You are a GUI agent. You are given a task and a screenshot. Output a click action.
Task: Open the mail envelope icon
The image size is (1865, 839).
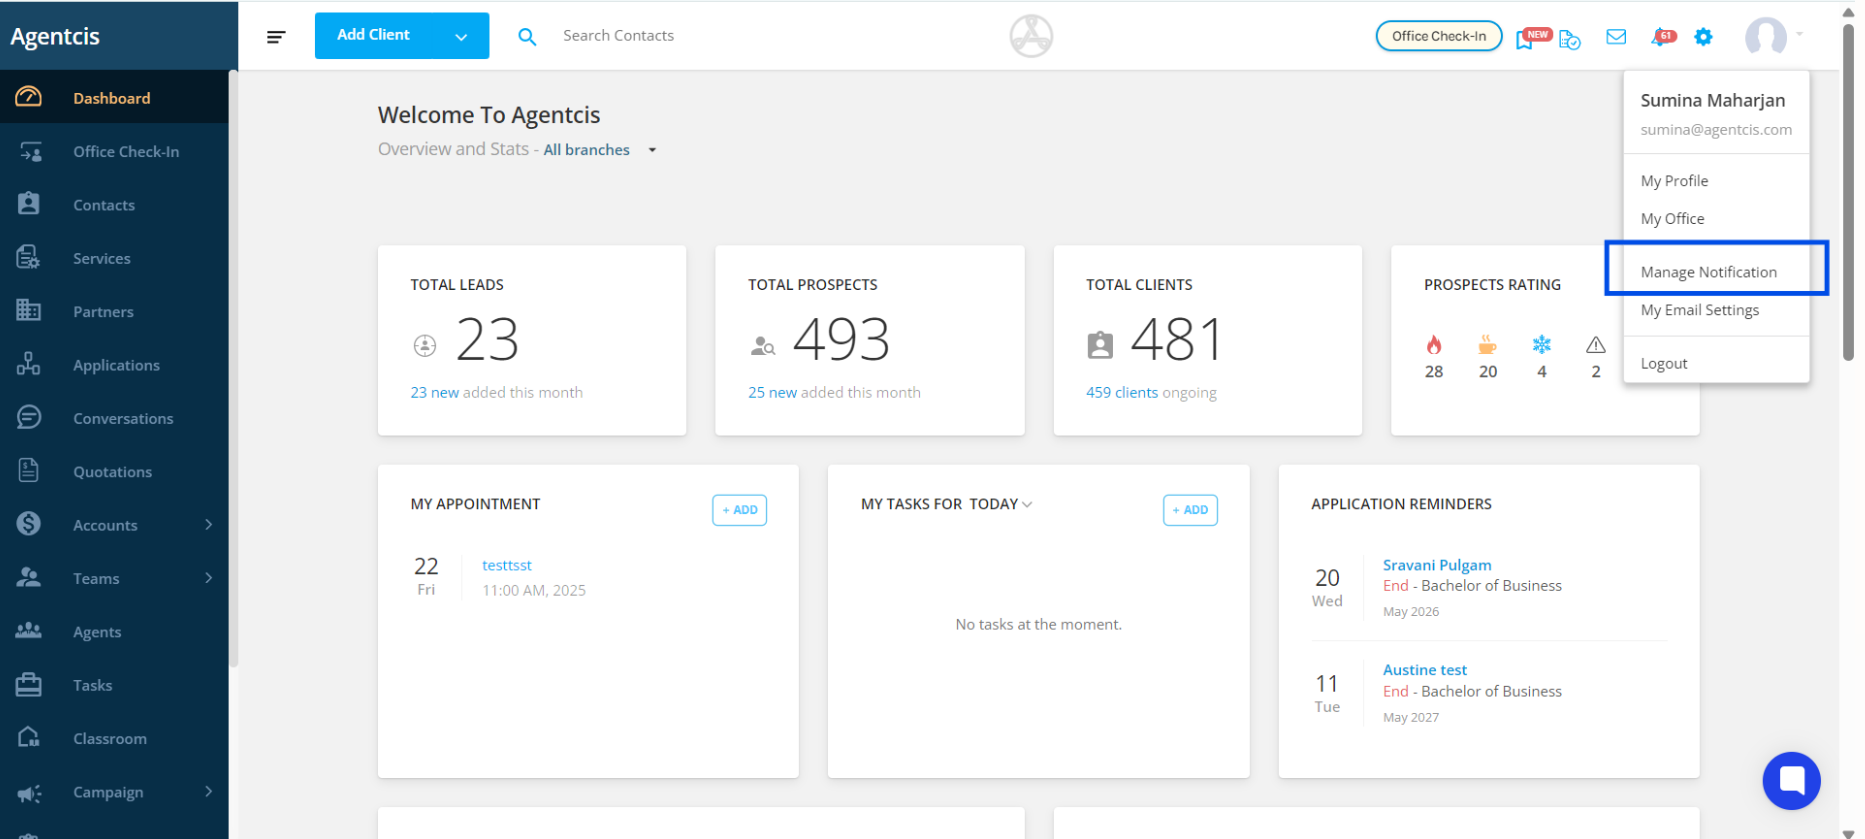tap(1616, 37)
